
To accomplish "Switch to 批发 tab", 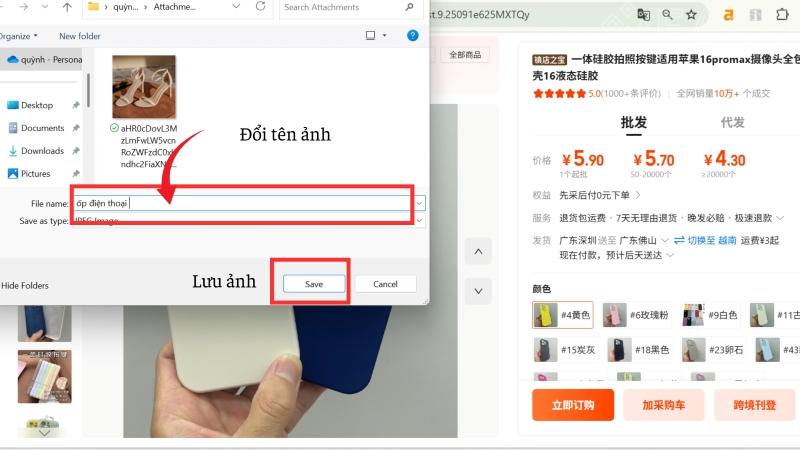I will pyautogui.click(x=634, y=122).
